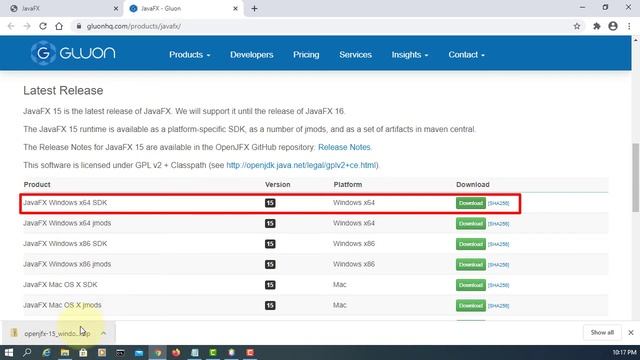Image resolution: width=640 pixels, height=360 pixels.
Task: Reload the page with refresh icon
Action: (x=43, y=26)
